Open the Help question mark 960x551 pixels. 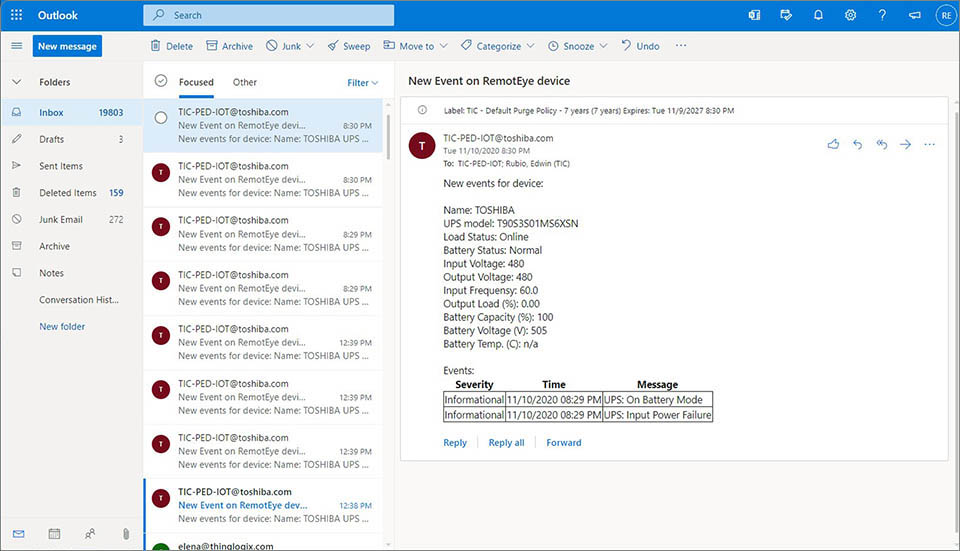[x=882, y=15]
